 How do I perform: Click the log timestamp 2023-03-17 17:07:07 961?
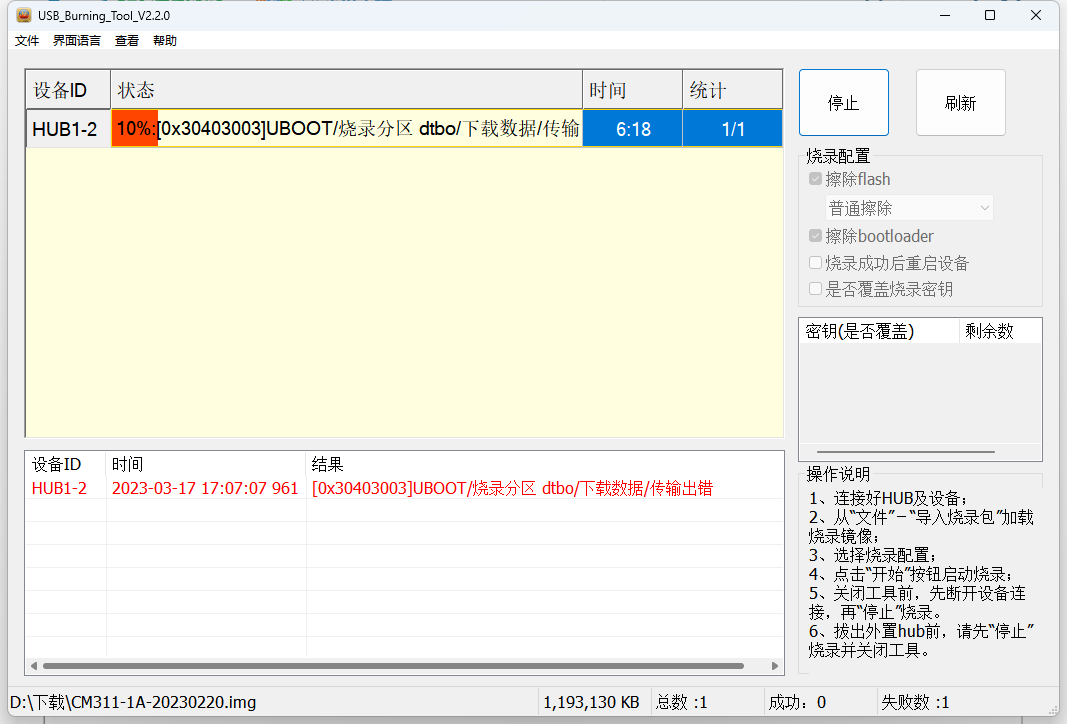click(x=205, y=489)
